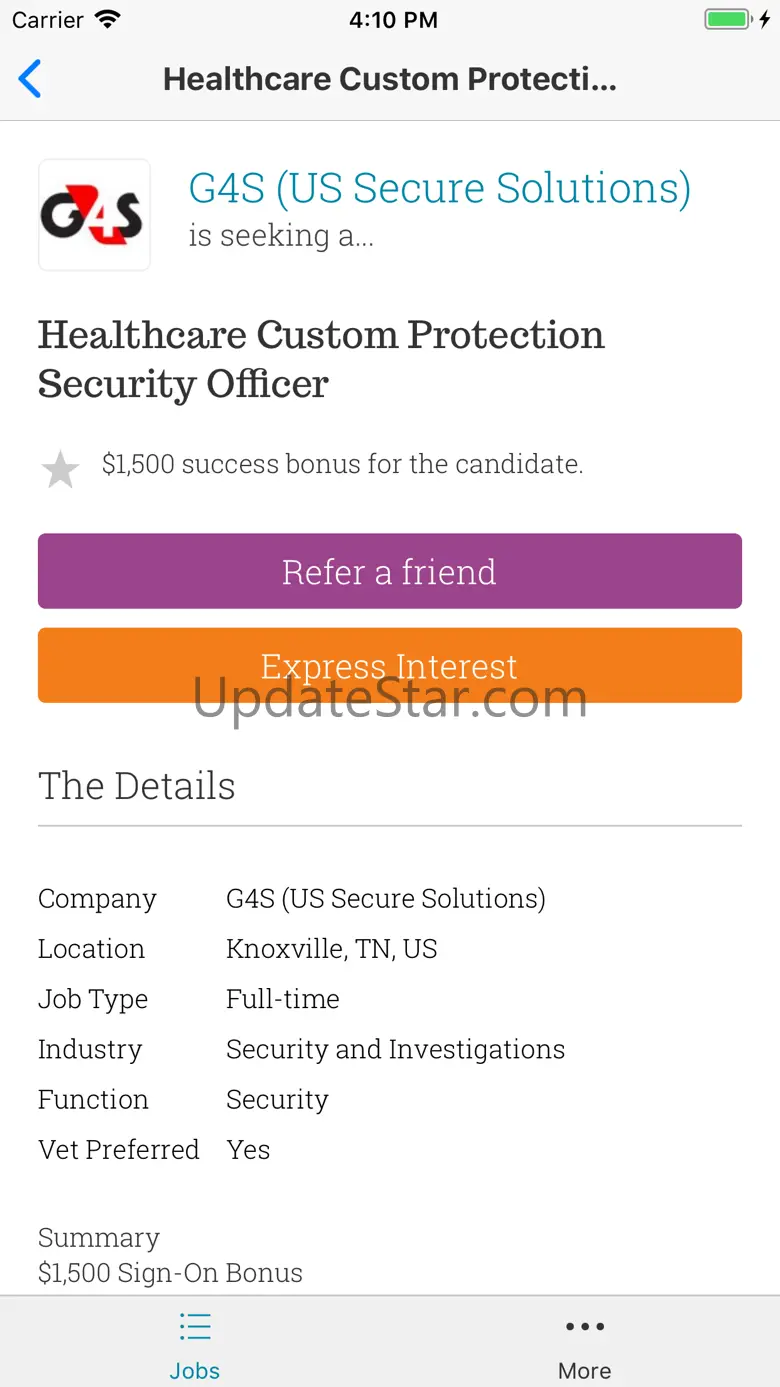
Task: Tap the navigation bar job title
Action: pos(390,79)
